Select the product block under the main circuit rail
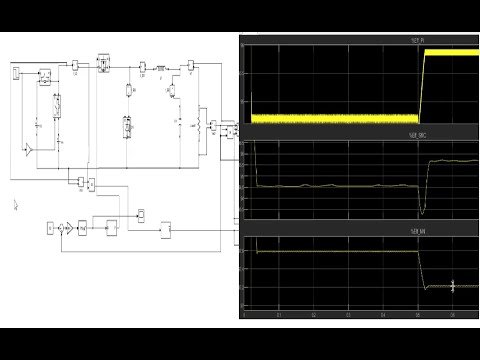This screenshot has height=360, width=480. coord(91,185)
